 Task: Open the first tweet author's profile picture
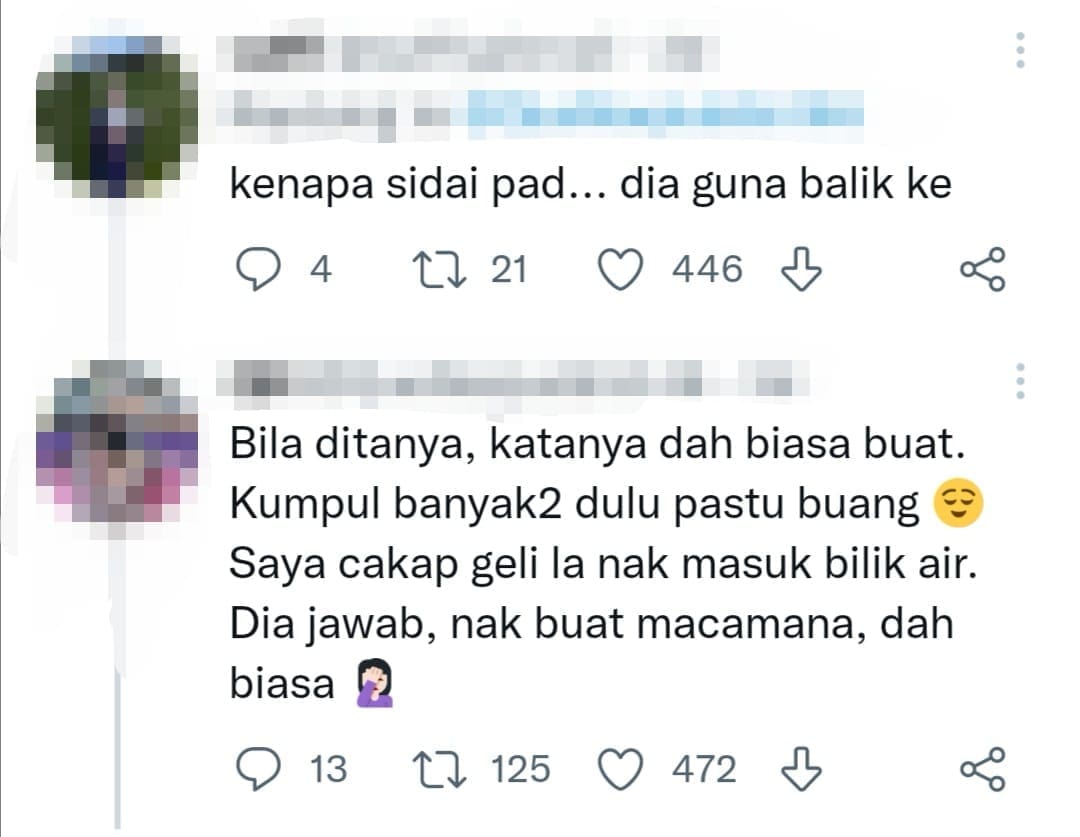tap(117, 117)
